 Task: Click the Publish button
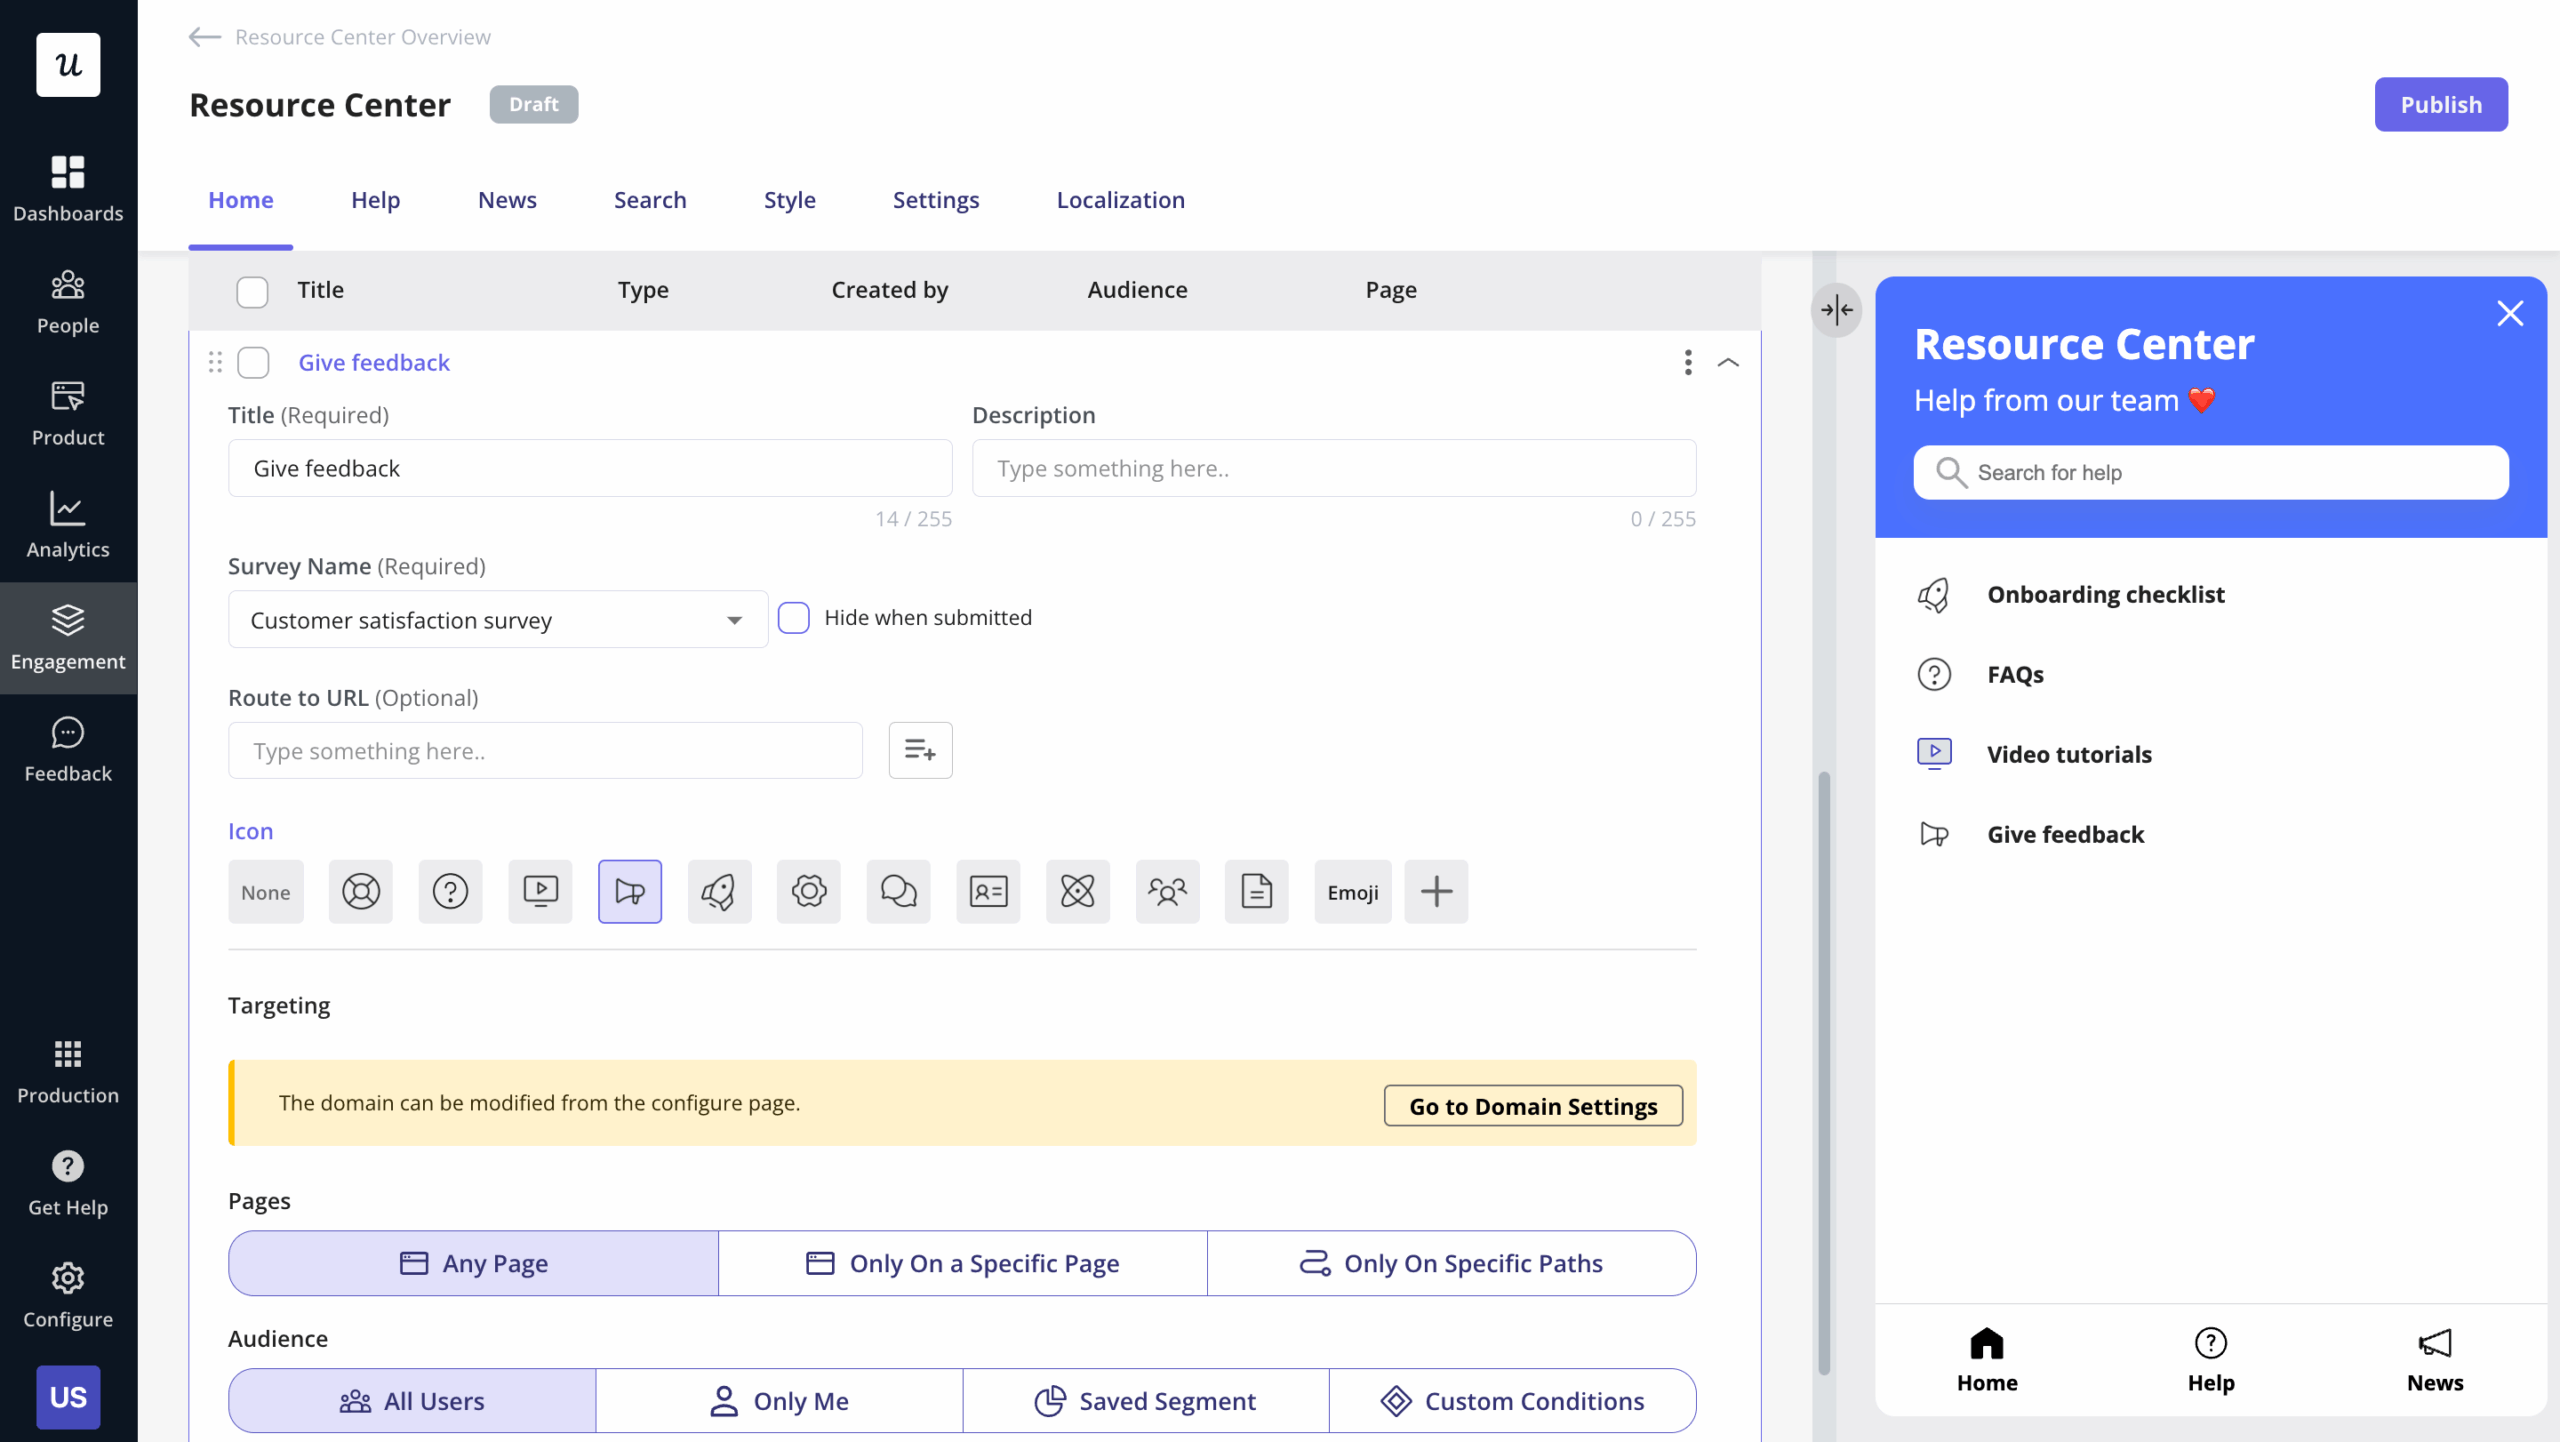click(2440, 104)
